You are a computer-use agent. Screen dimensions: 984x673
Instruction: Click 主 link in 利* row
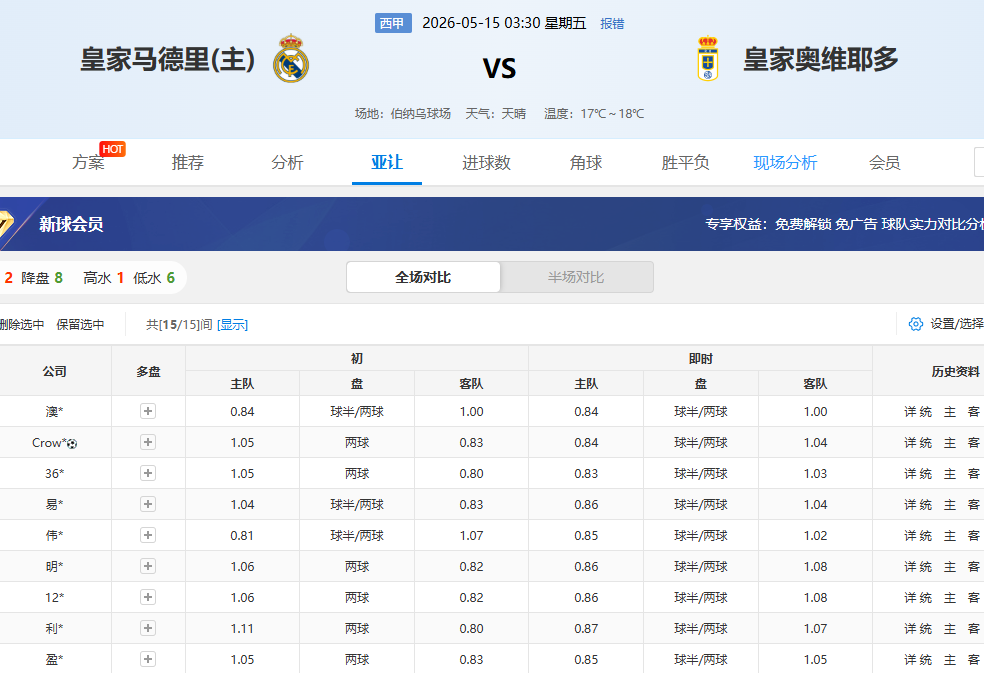click(x=950, y=628)
